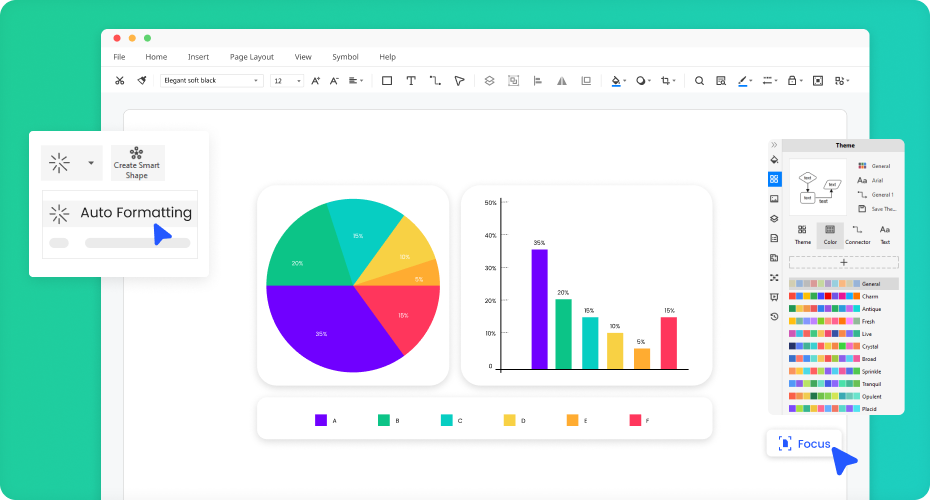The height and width of the screenshot is (500, 930).
Task: Click the image icon in right sidebar
Action: click(774, 199)
